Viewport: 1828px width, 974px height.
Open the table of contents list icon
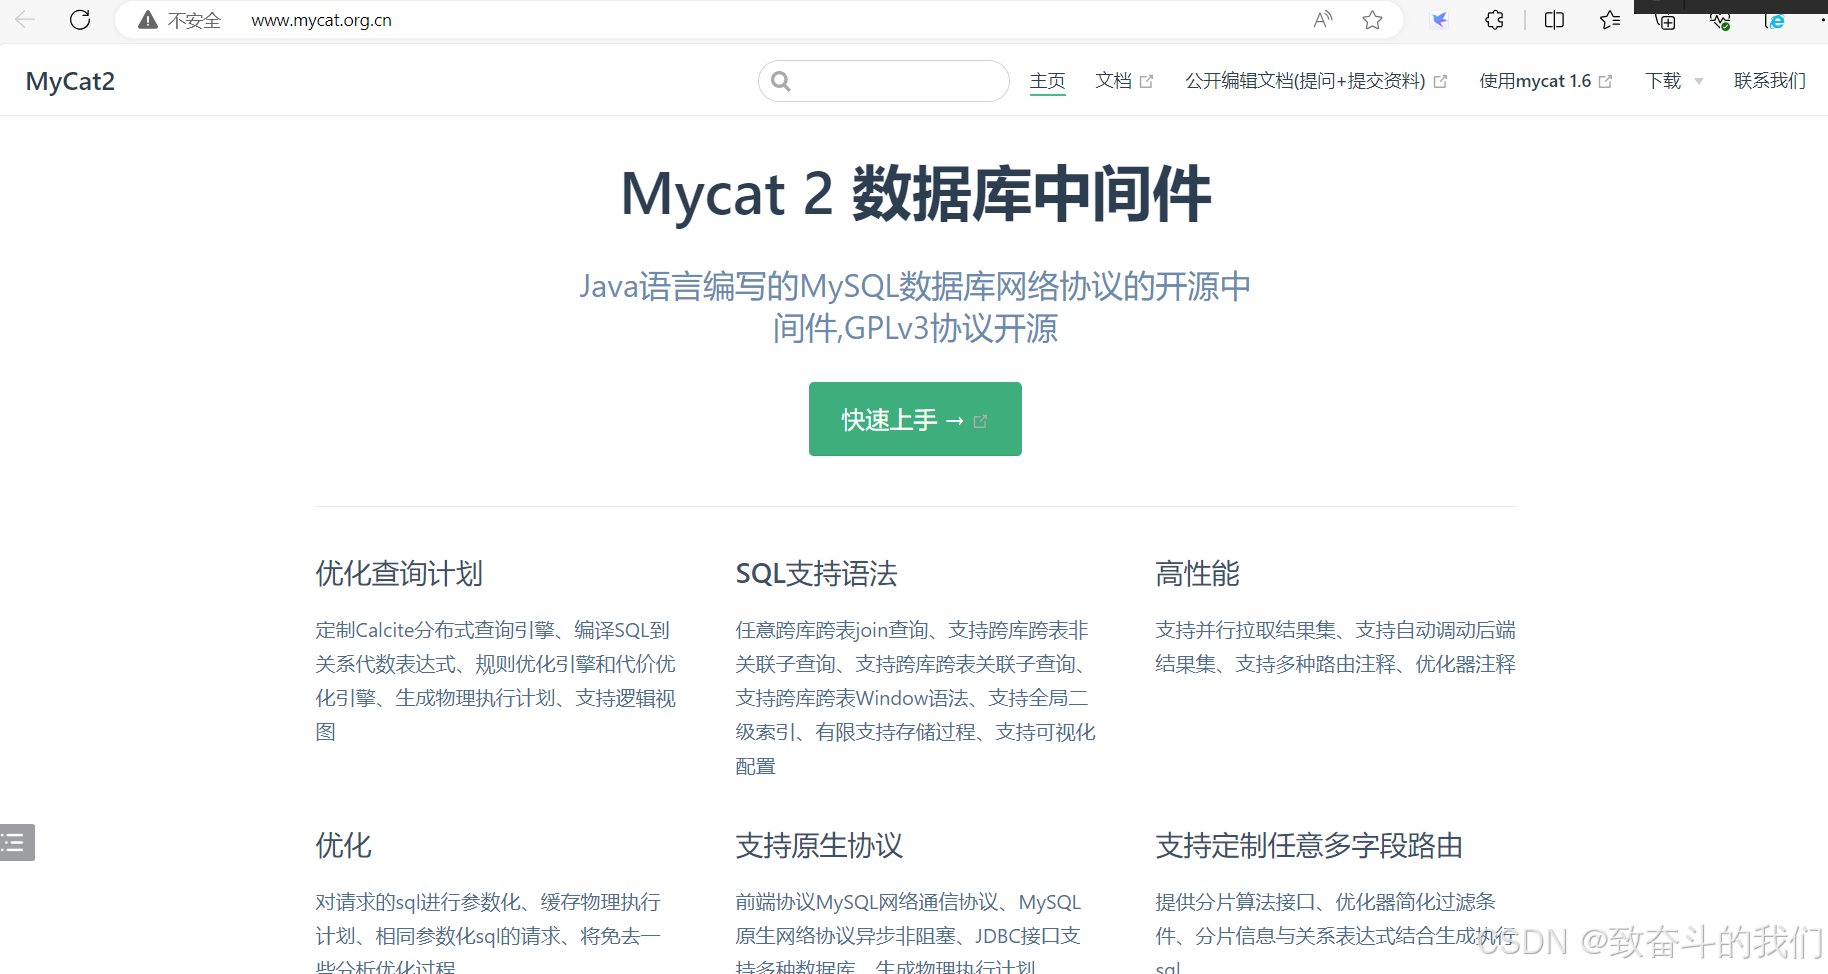pos(16,842)
